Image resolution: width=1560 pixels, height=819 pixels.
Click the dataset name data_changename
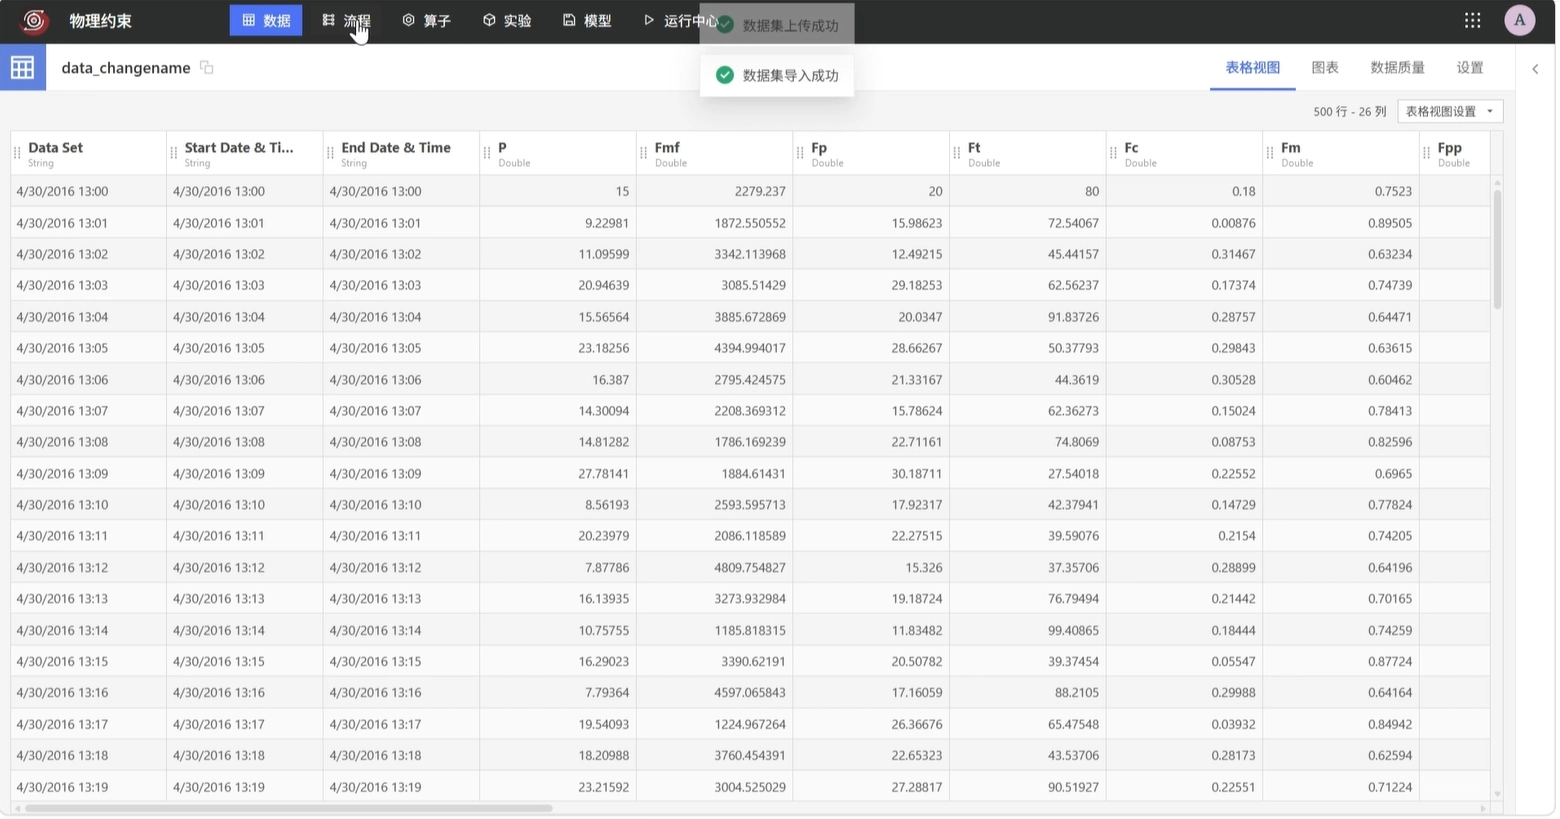click(x=126, y=68)
